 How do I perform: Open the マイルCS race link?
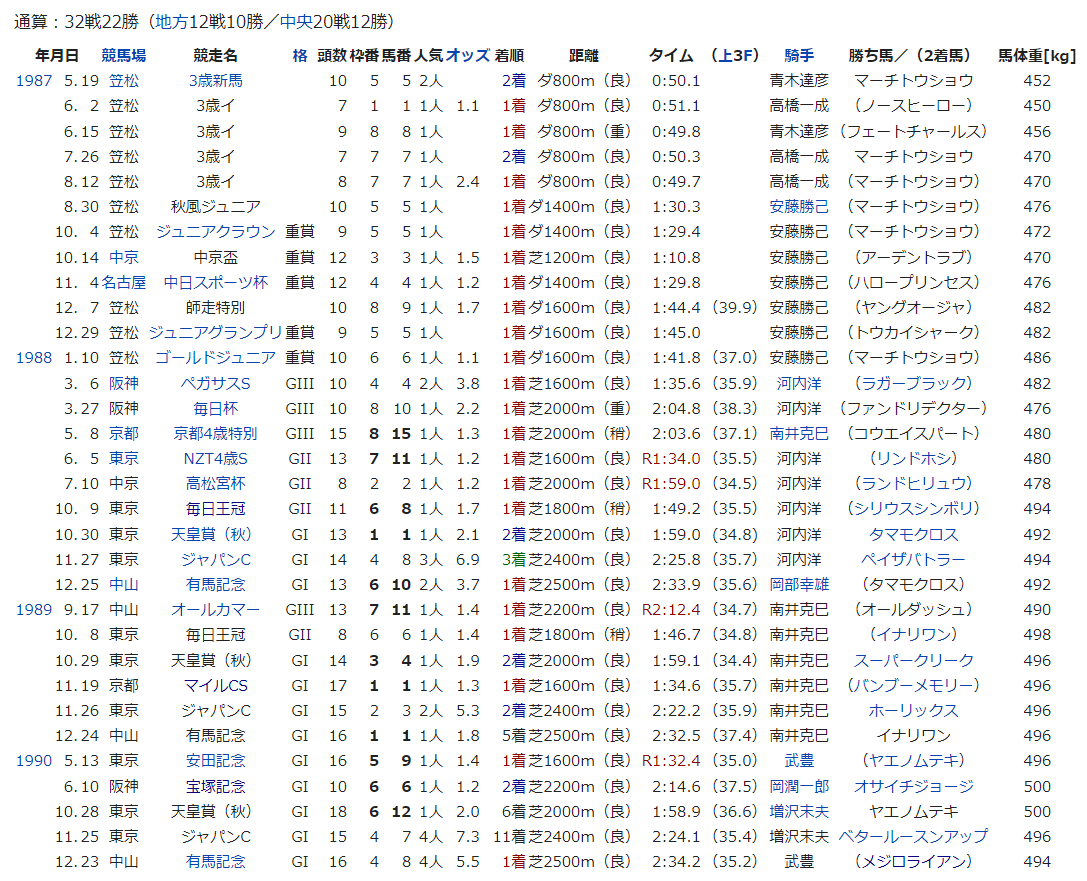tap(215, 686)
